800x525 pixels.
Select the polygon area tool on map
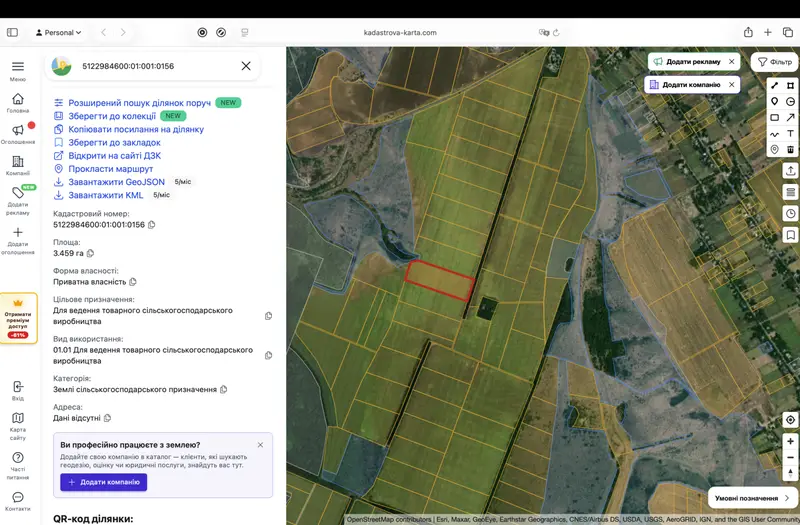tap(790, 86)
